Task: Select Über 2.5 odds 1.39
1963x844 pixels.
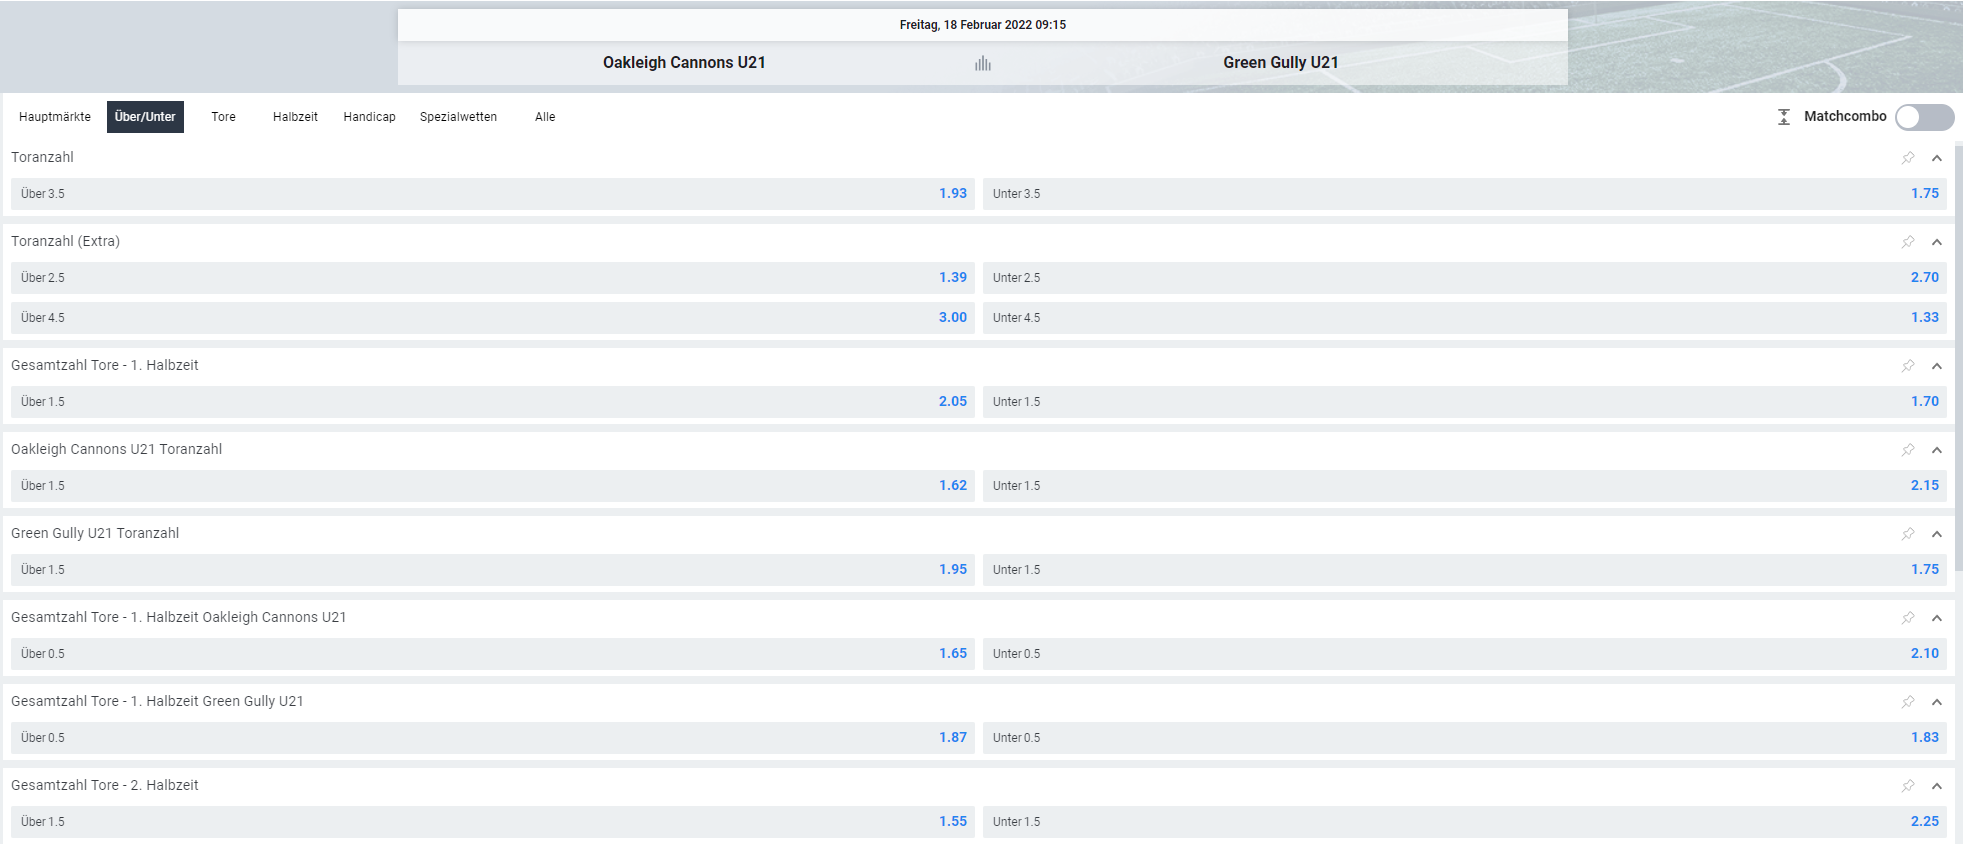Action: [493, 278]
